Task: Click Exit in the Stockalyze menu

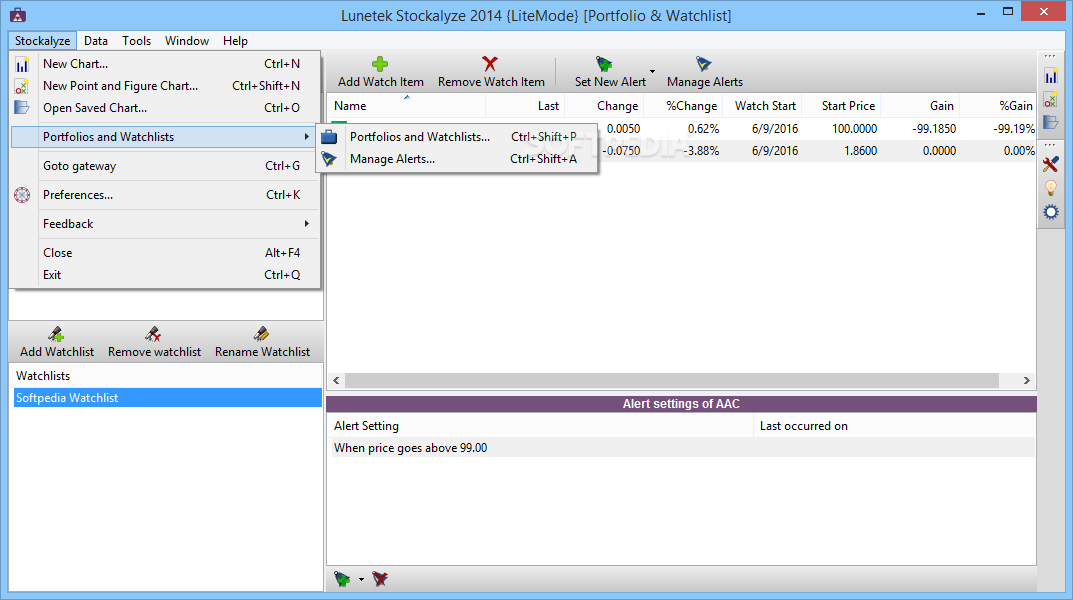Action: [166, 274]
